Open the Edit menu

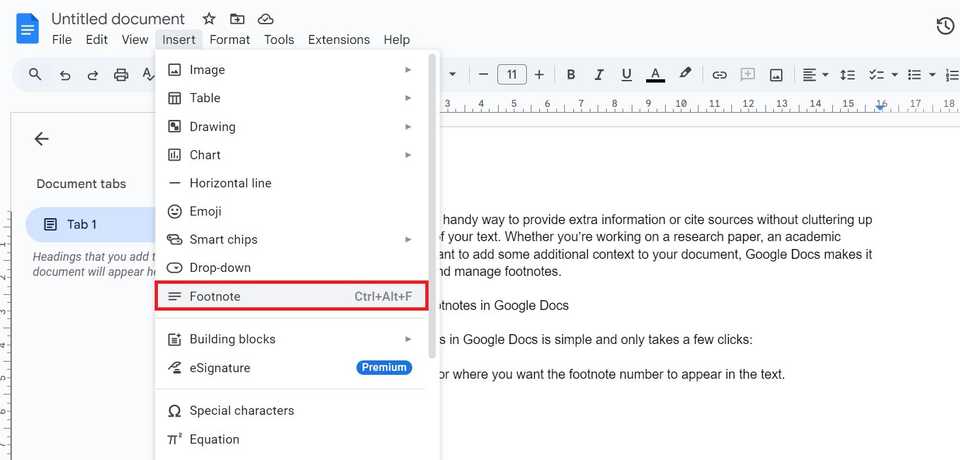[x=97, y=40]
